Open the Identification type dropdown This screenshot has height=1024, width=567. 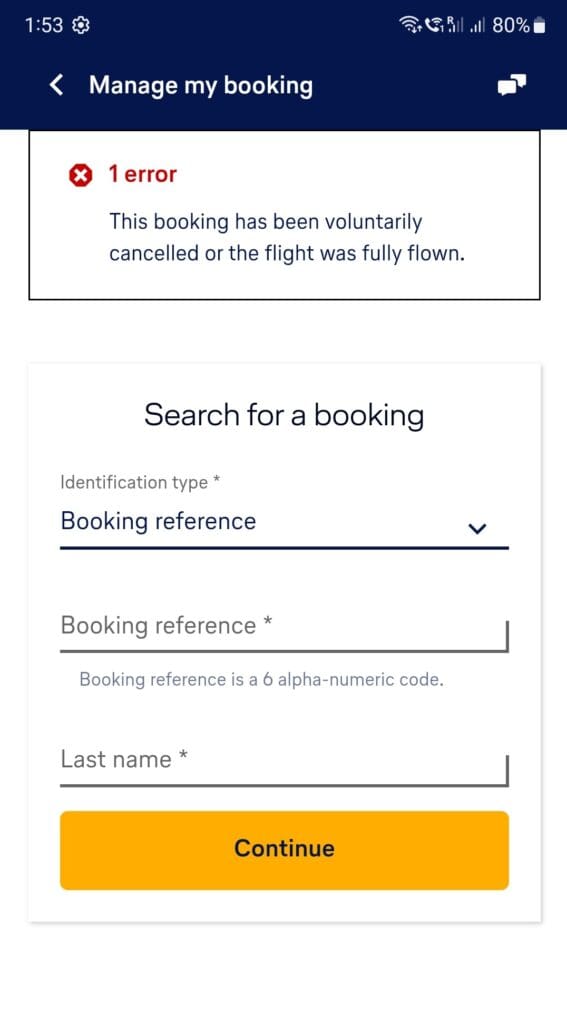[284, 513]
